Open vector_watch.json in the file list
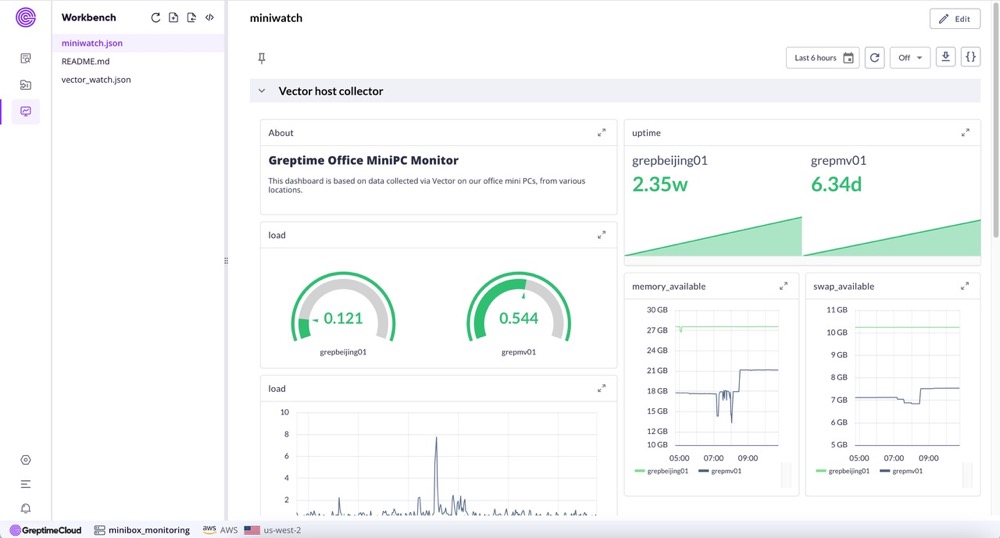The width and height of the screenshot is (1000, 538). pyautogui.click(x=138, y=80)
